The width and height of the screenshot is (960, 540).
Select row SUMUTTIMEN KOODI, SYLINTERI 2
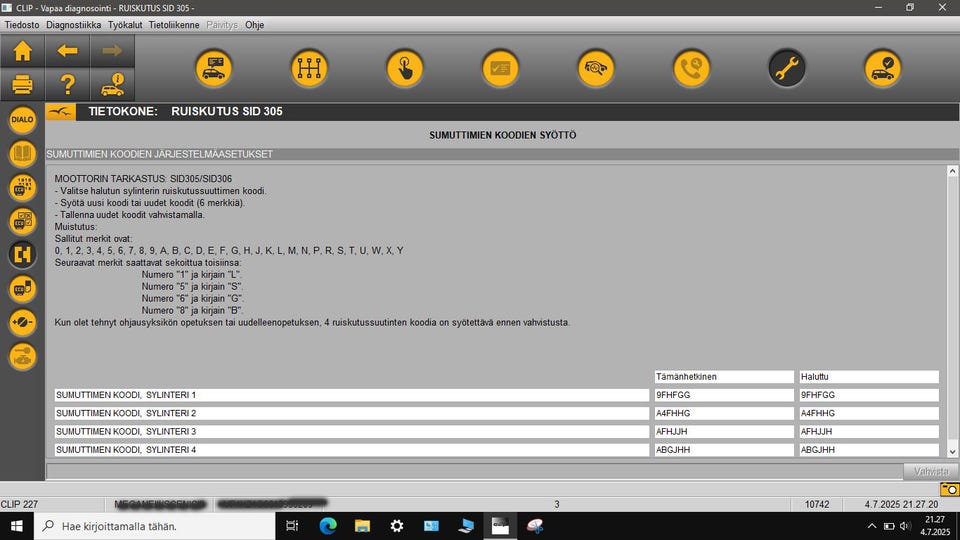[x=352, y=413]
